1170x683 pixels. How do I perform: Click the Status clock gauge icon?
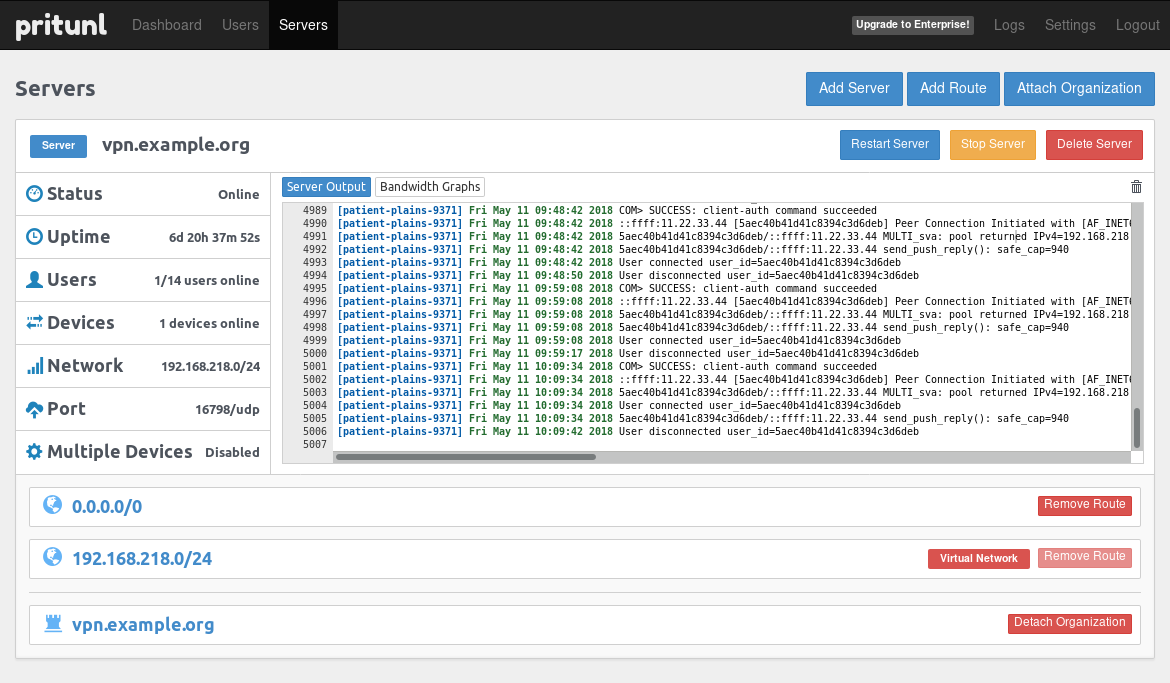pyautogui.click(x=34, y=194)
